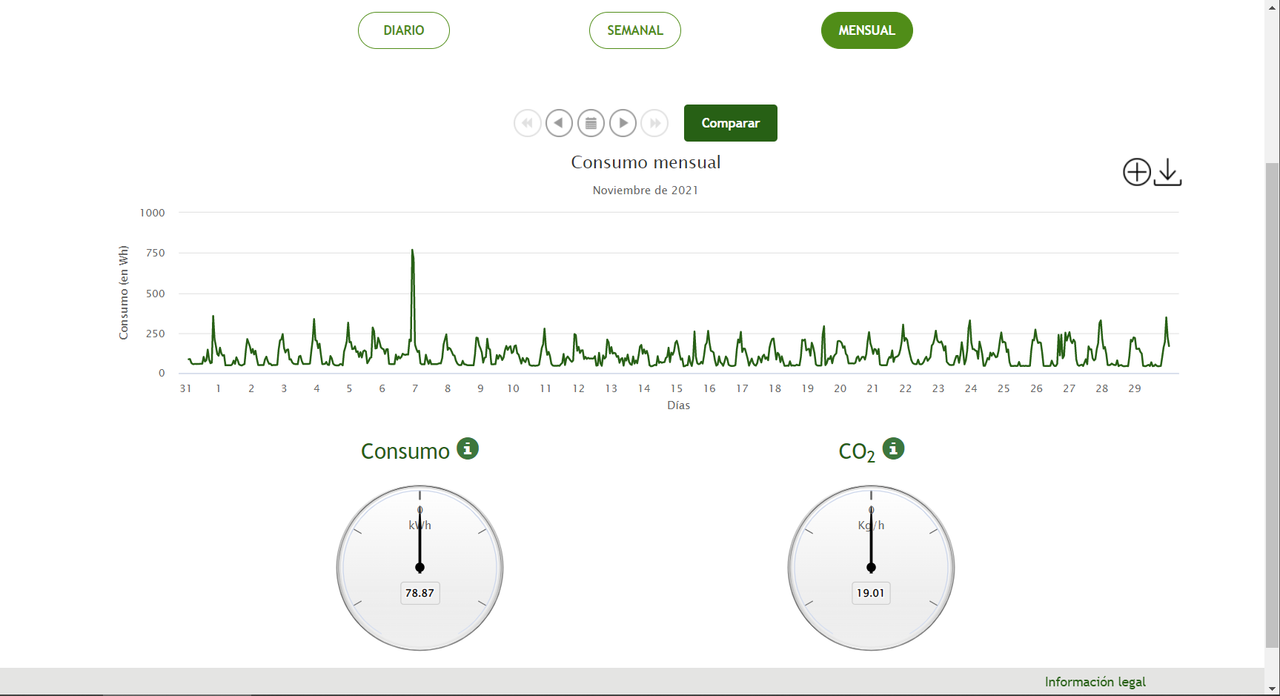Click the CO2 Kg/h gauge dial
This screenshot has width=1280, height=696.
tap(871, 568)
